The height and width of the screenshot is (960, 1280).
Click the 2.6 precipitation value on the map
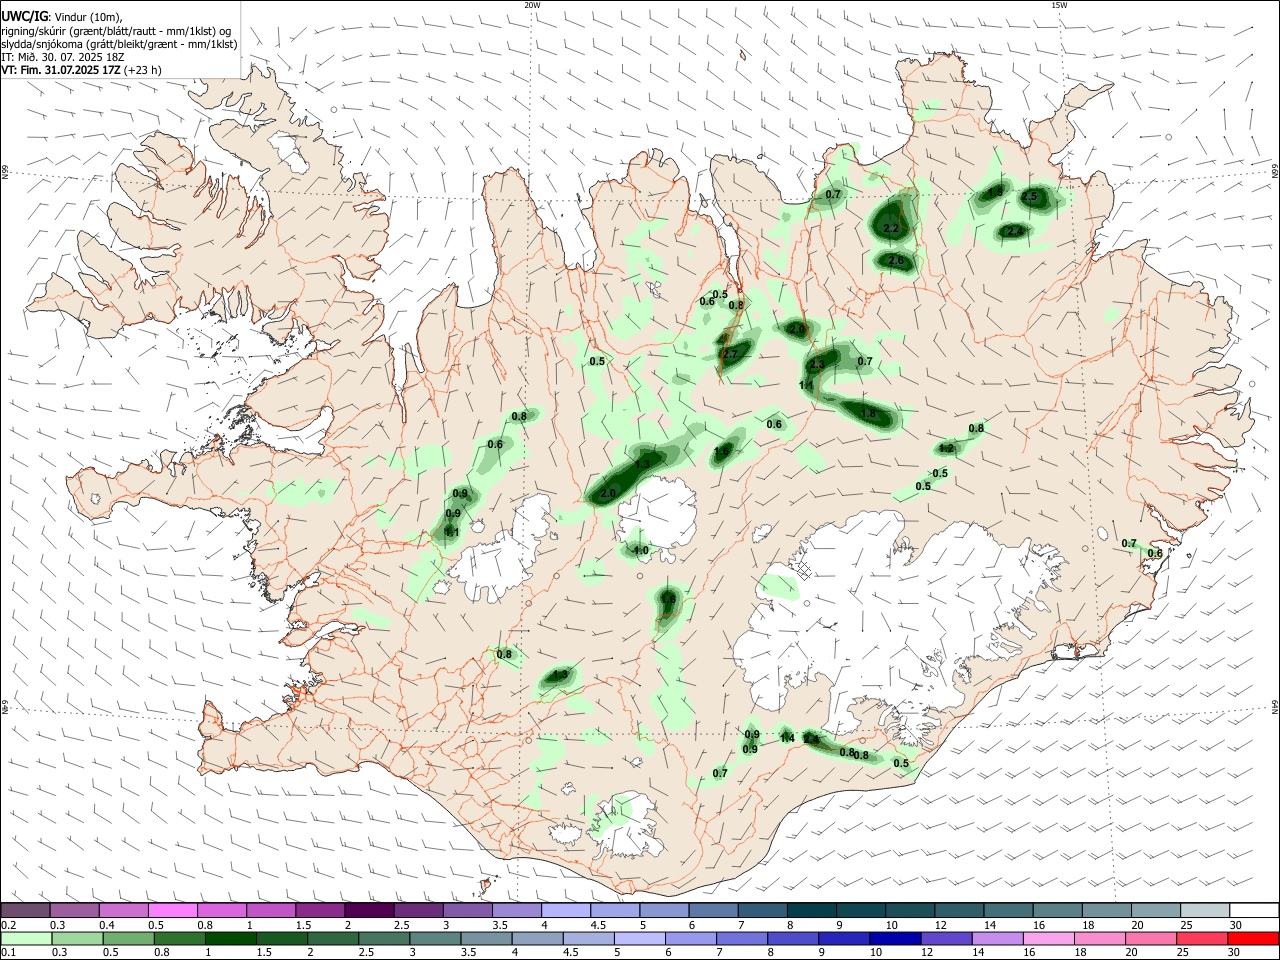point(896,261)
